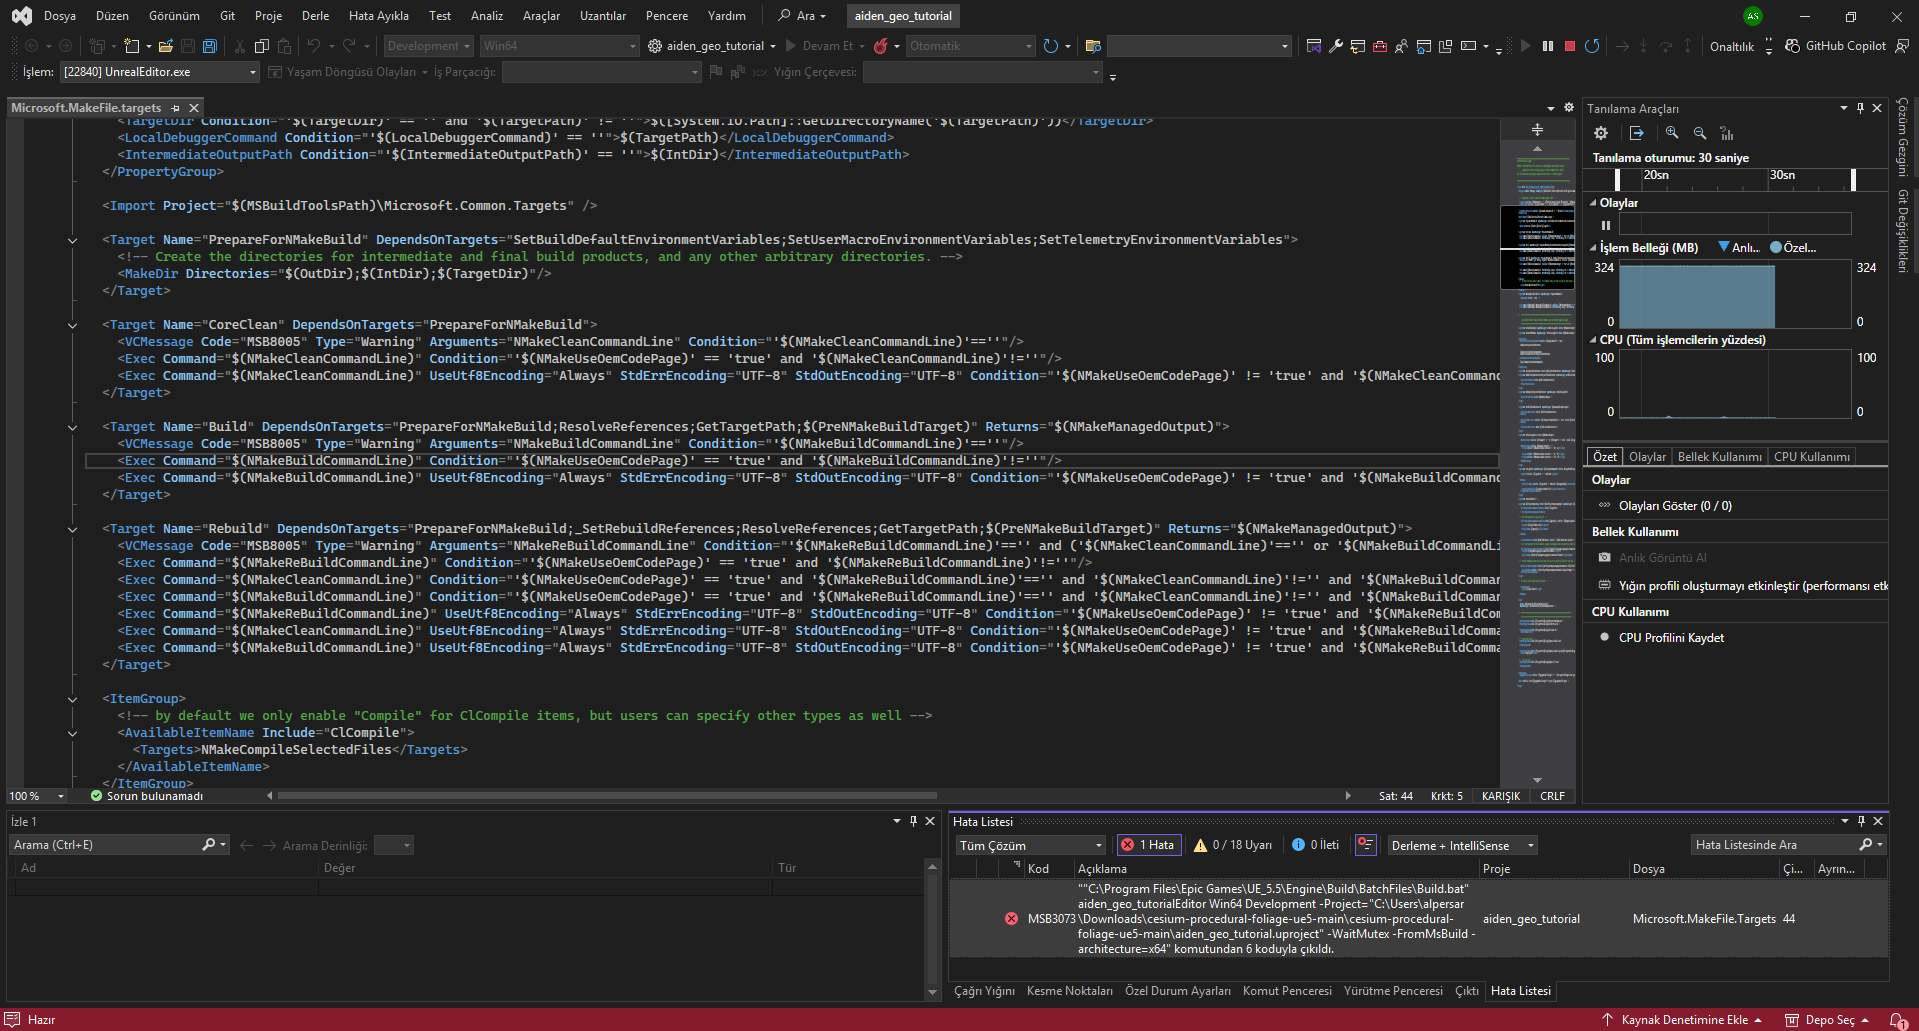Open the Diagnostic Tools settings gear
1919x1031 pixels.
[x=1601, y=133]
